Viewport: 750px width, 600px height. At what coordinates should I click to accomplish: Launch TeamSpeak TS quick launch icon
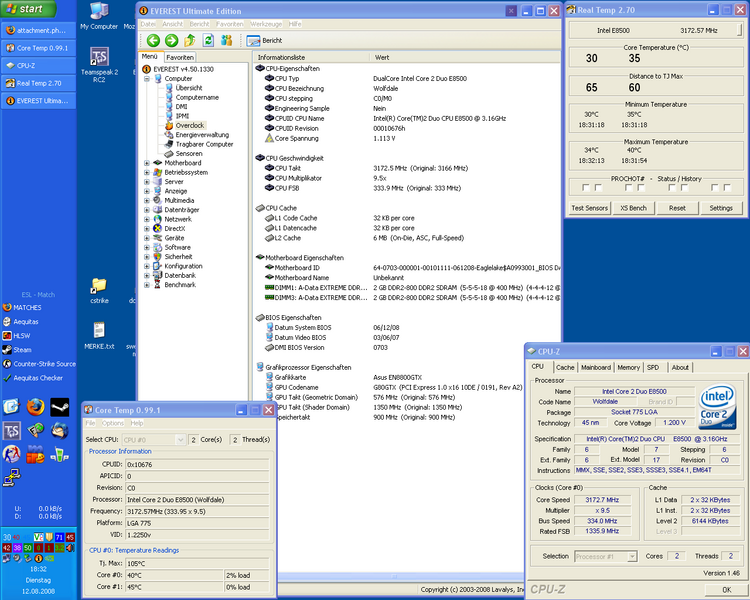pyautogui.click(x=11, y=431)
